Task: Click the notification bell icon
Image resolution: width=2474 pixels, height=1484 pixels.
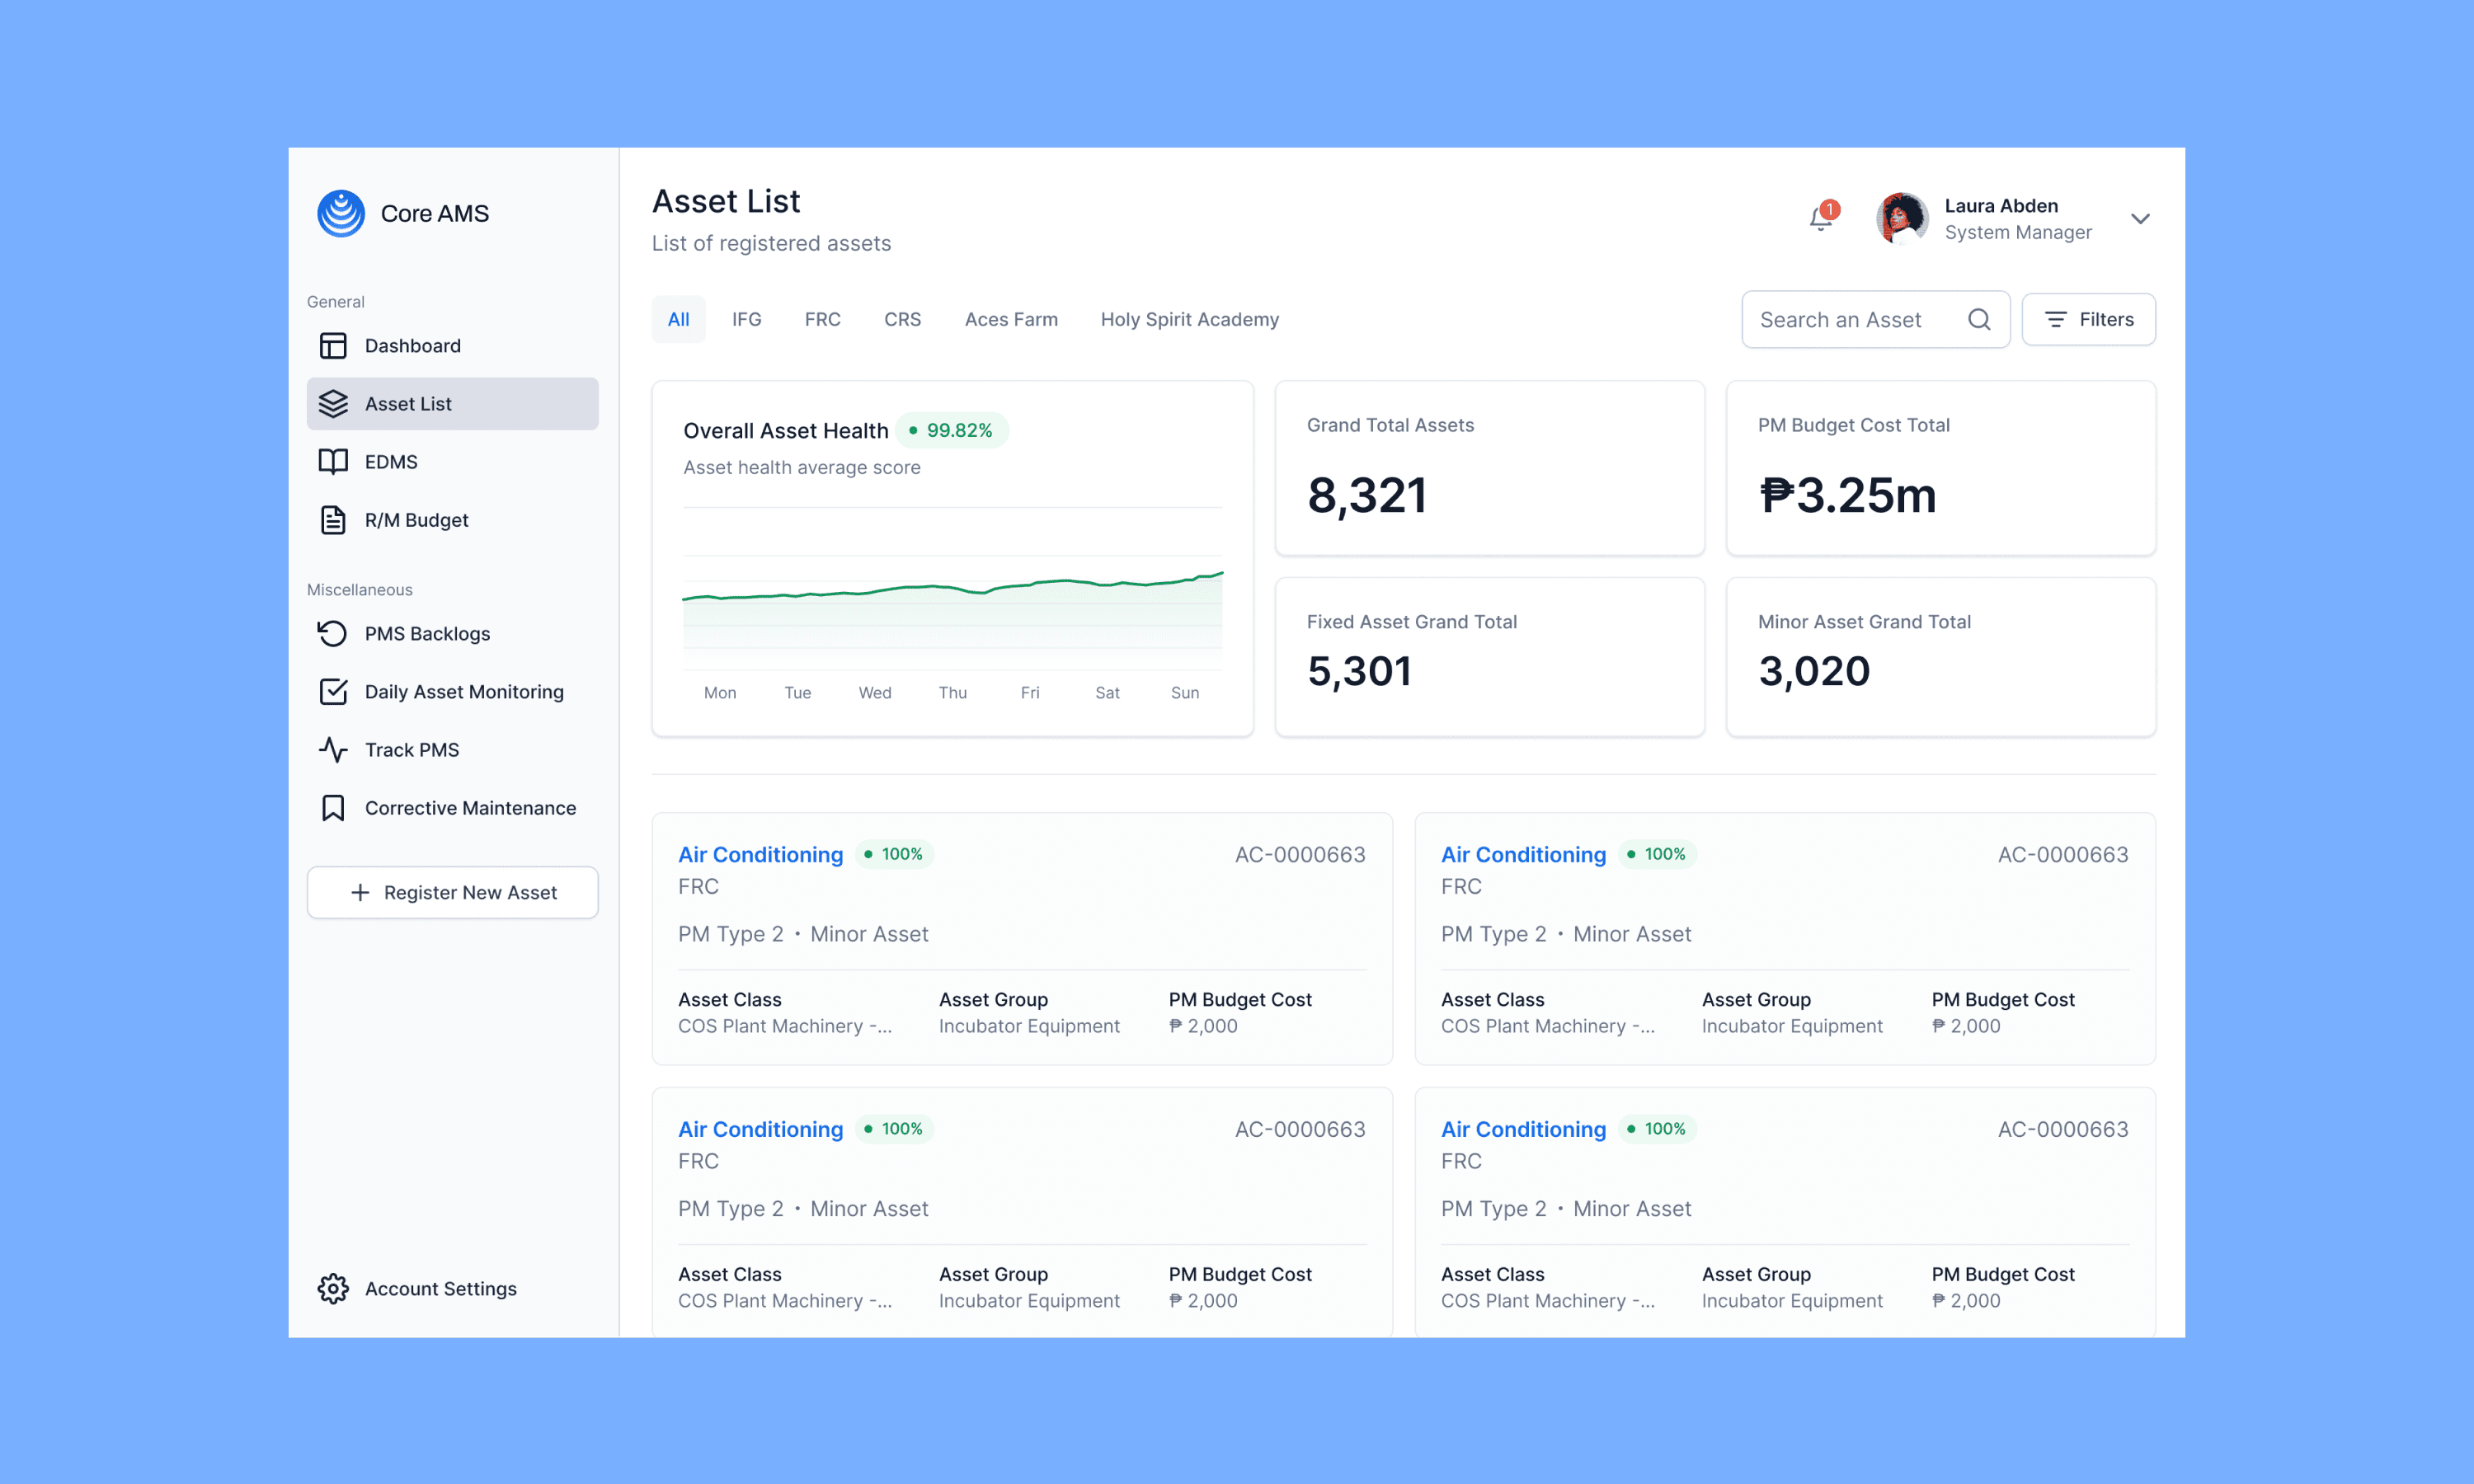Action: coord(1820,219)
